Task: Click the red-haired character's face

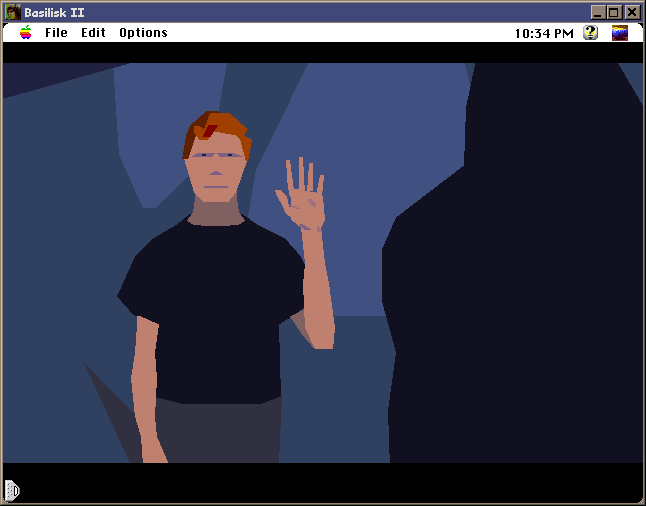Action: coord(215,169)
